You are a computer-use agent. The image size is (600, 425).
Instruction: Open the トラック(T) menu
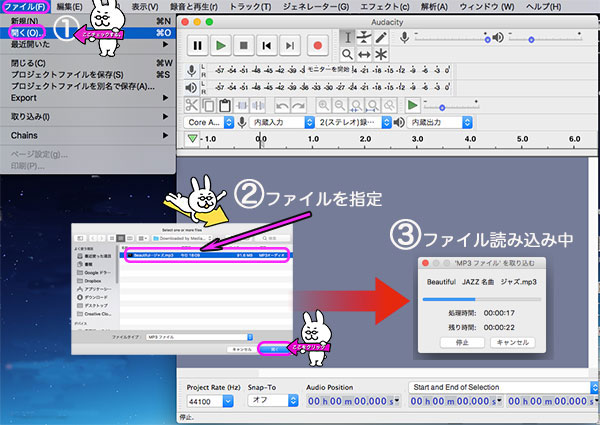click(250, 7)
